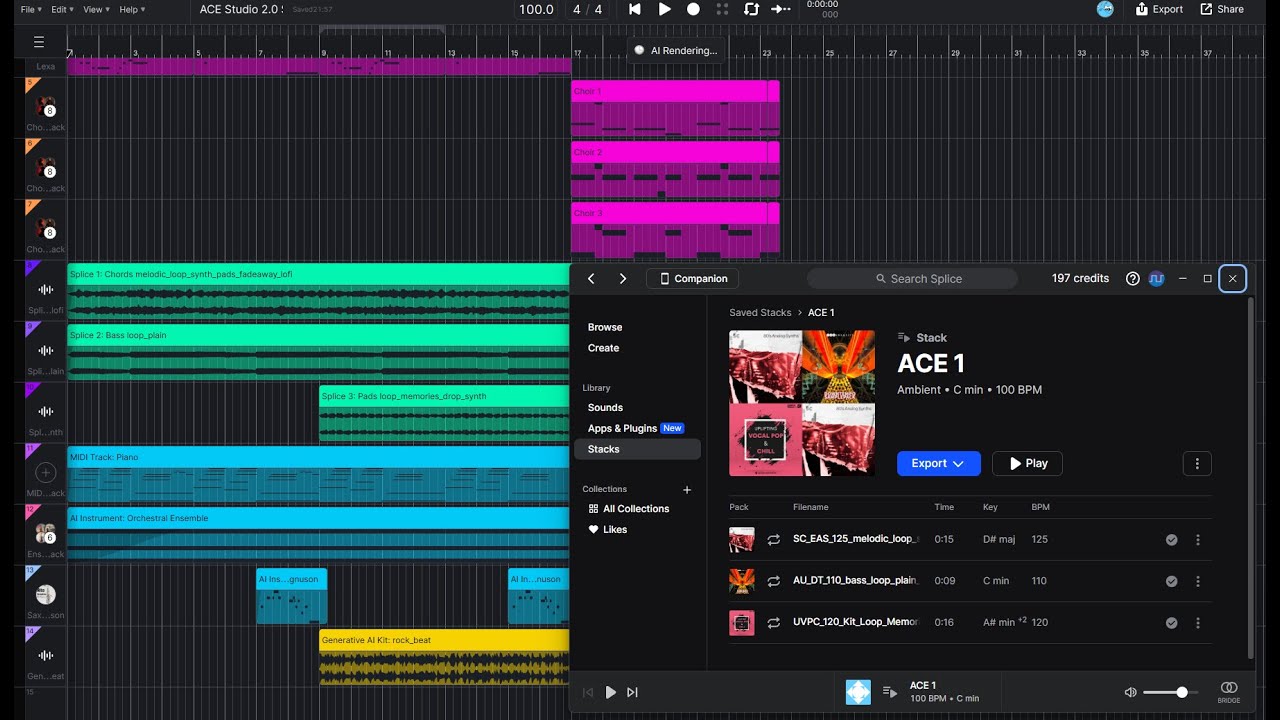Click the ACE 1 stack cover artwork
This screenshot has width=1280, height=720.
point(802,403)
